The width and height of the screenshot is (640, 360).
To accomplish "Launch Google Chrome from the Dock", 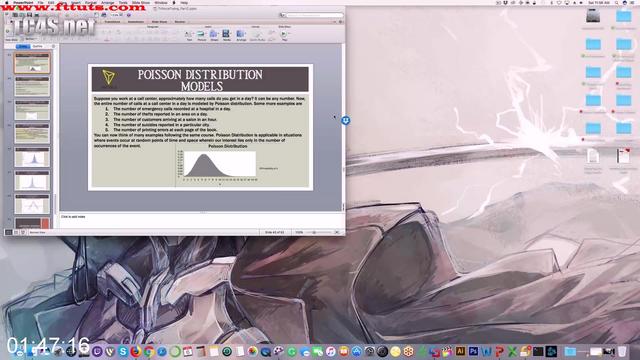I will coord(149,351).
